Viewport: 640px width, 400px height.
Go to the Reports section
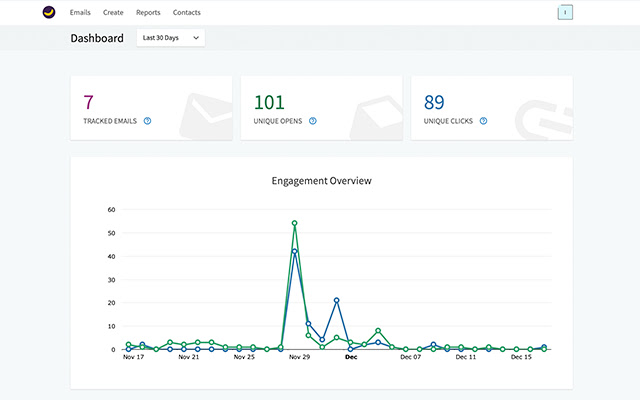click(148, 13)
